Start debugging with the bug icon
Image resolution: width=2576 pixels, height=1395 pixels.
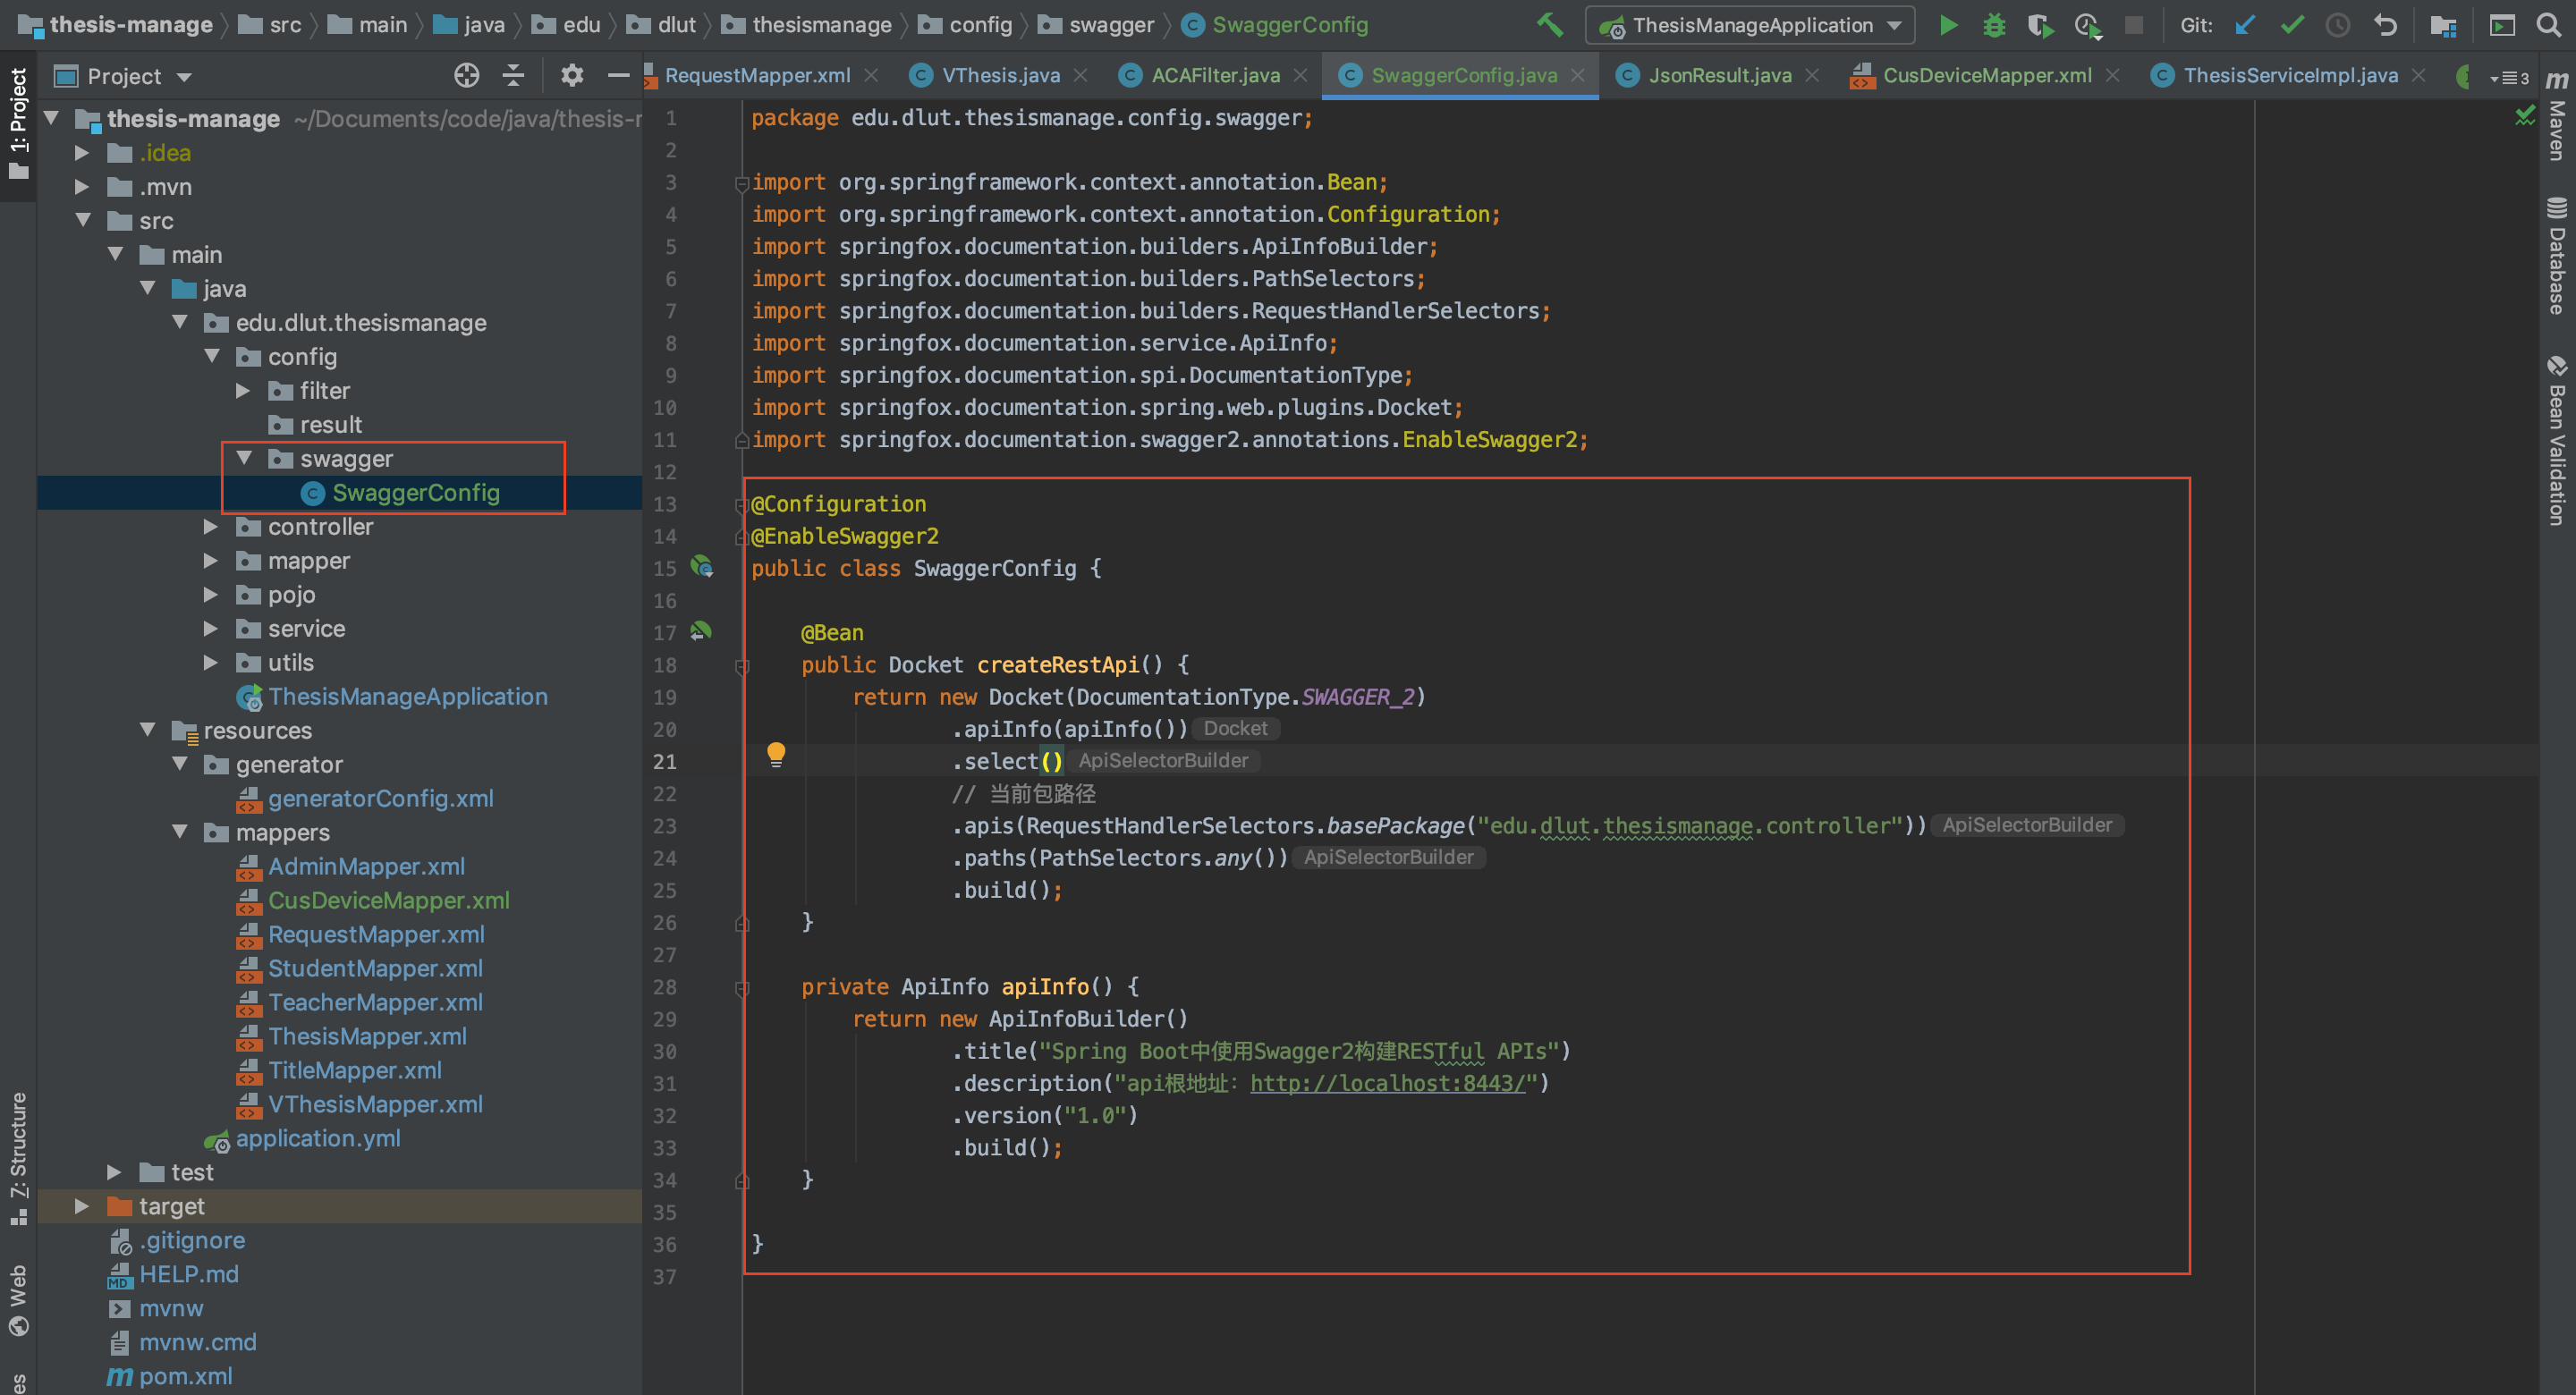coord(1994,25)
